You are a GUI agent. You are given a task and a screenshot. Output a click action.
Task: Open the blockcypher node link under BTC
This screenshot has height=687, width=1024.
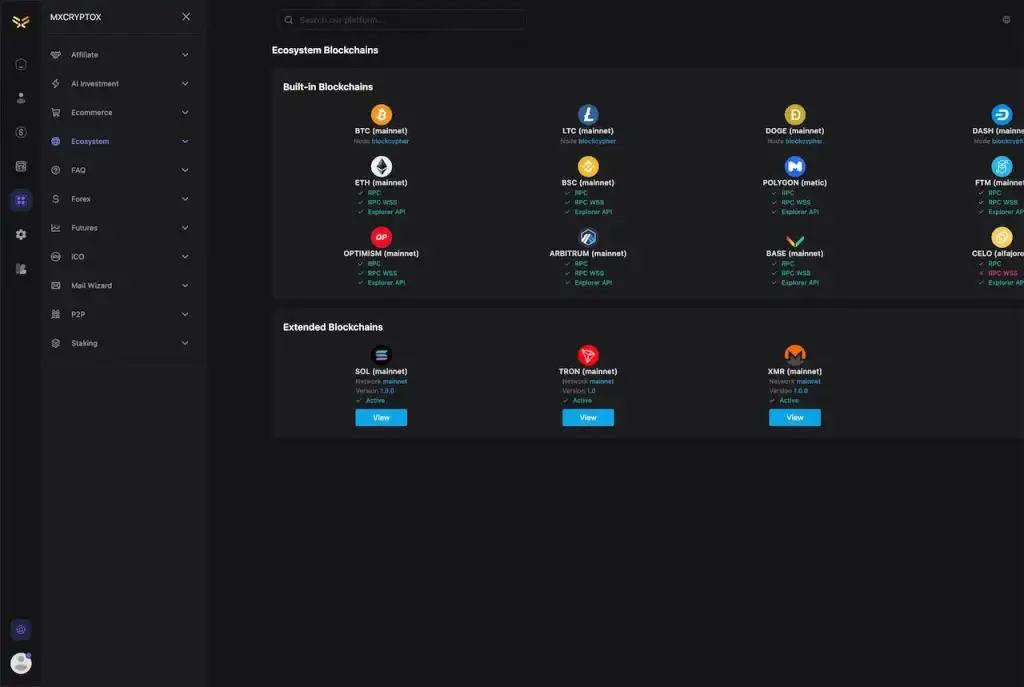pos(390,141)
